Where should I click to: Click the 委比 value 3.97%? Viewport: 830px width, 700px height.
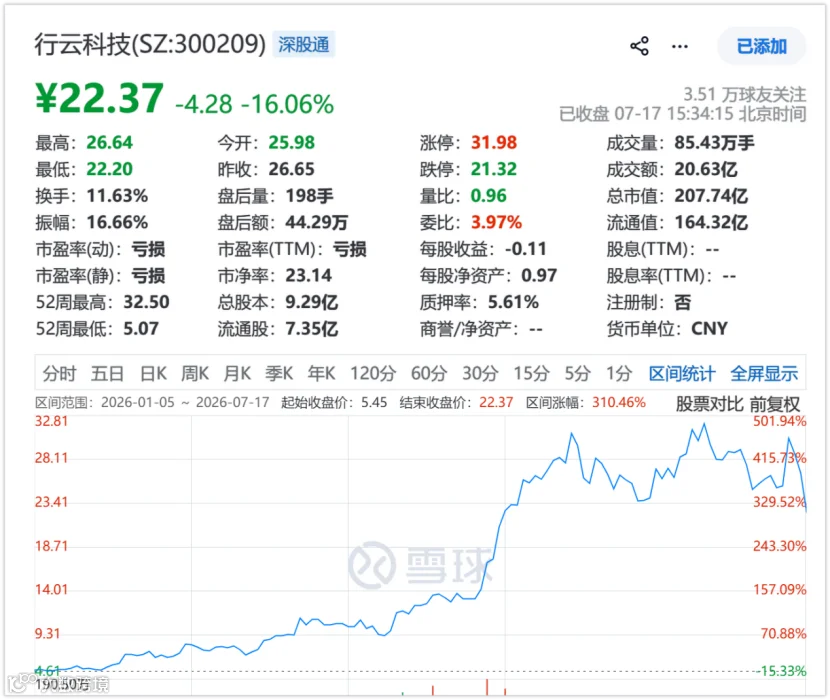[x=497, y=222]
